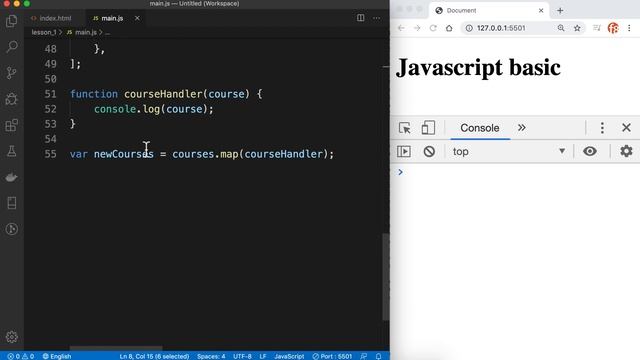This screenshot has height=360, width=640.
Task: Close the Document browser tab
Action: pos(541,11)
